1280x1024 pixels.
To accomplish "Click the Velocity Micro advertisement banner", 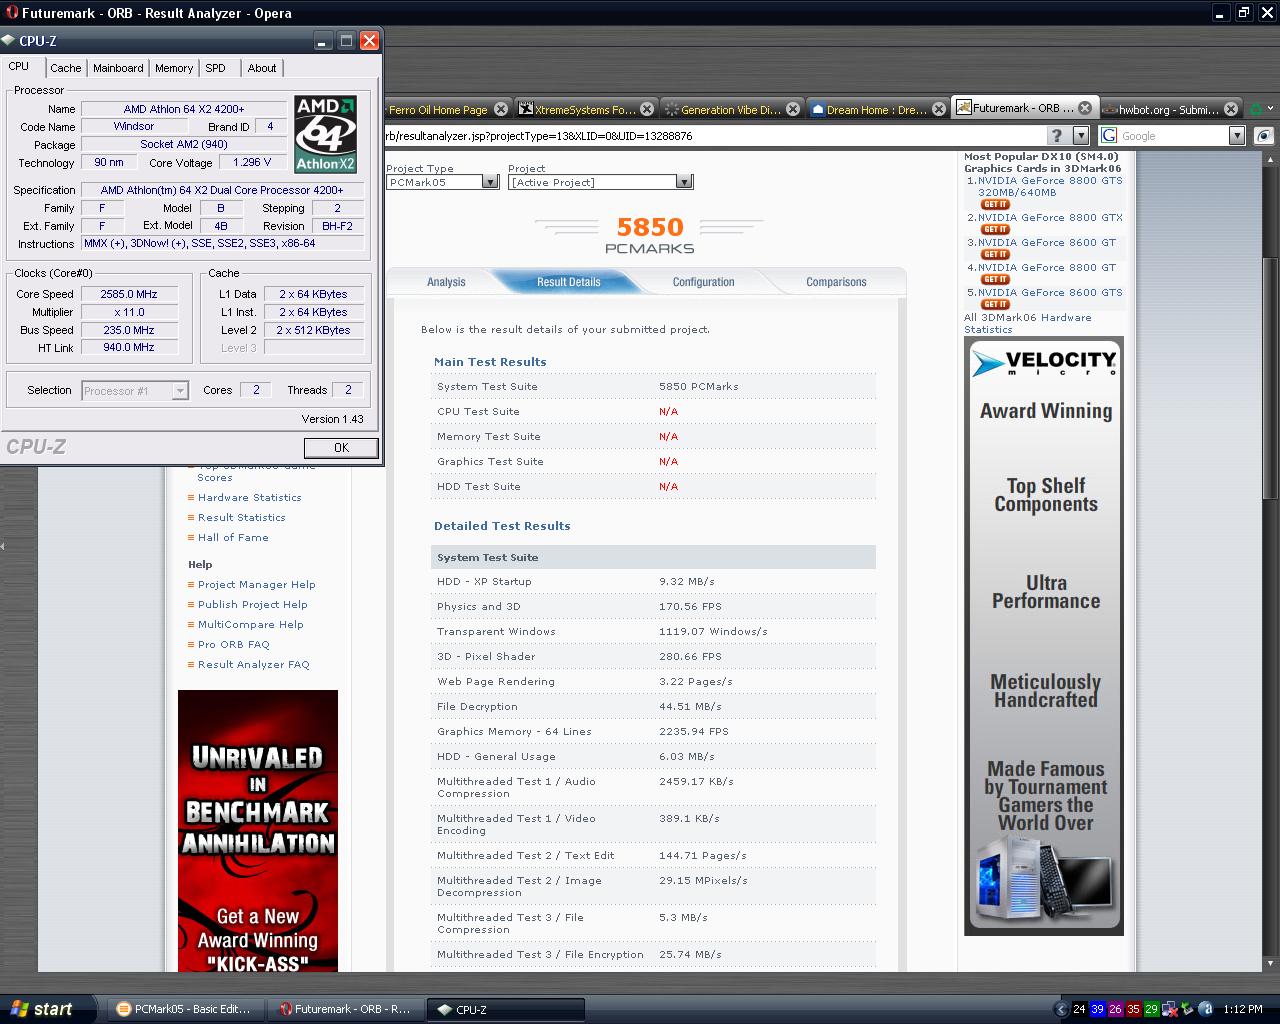I will tap(1044, 636).
